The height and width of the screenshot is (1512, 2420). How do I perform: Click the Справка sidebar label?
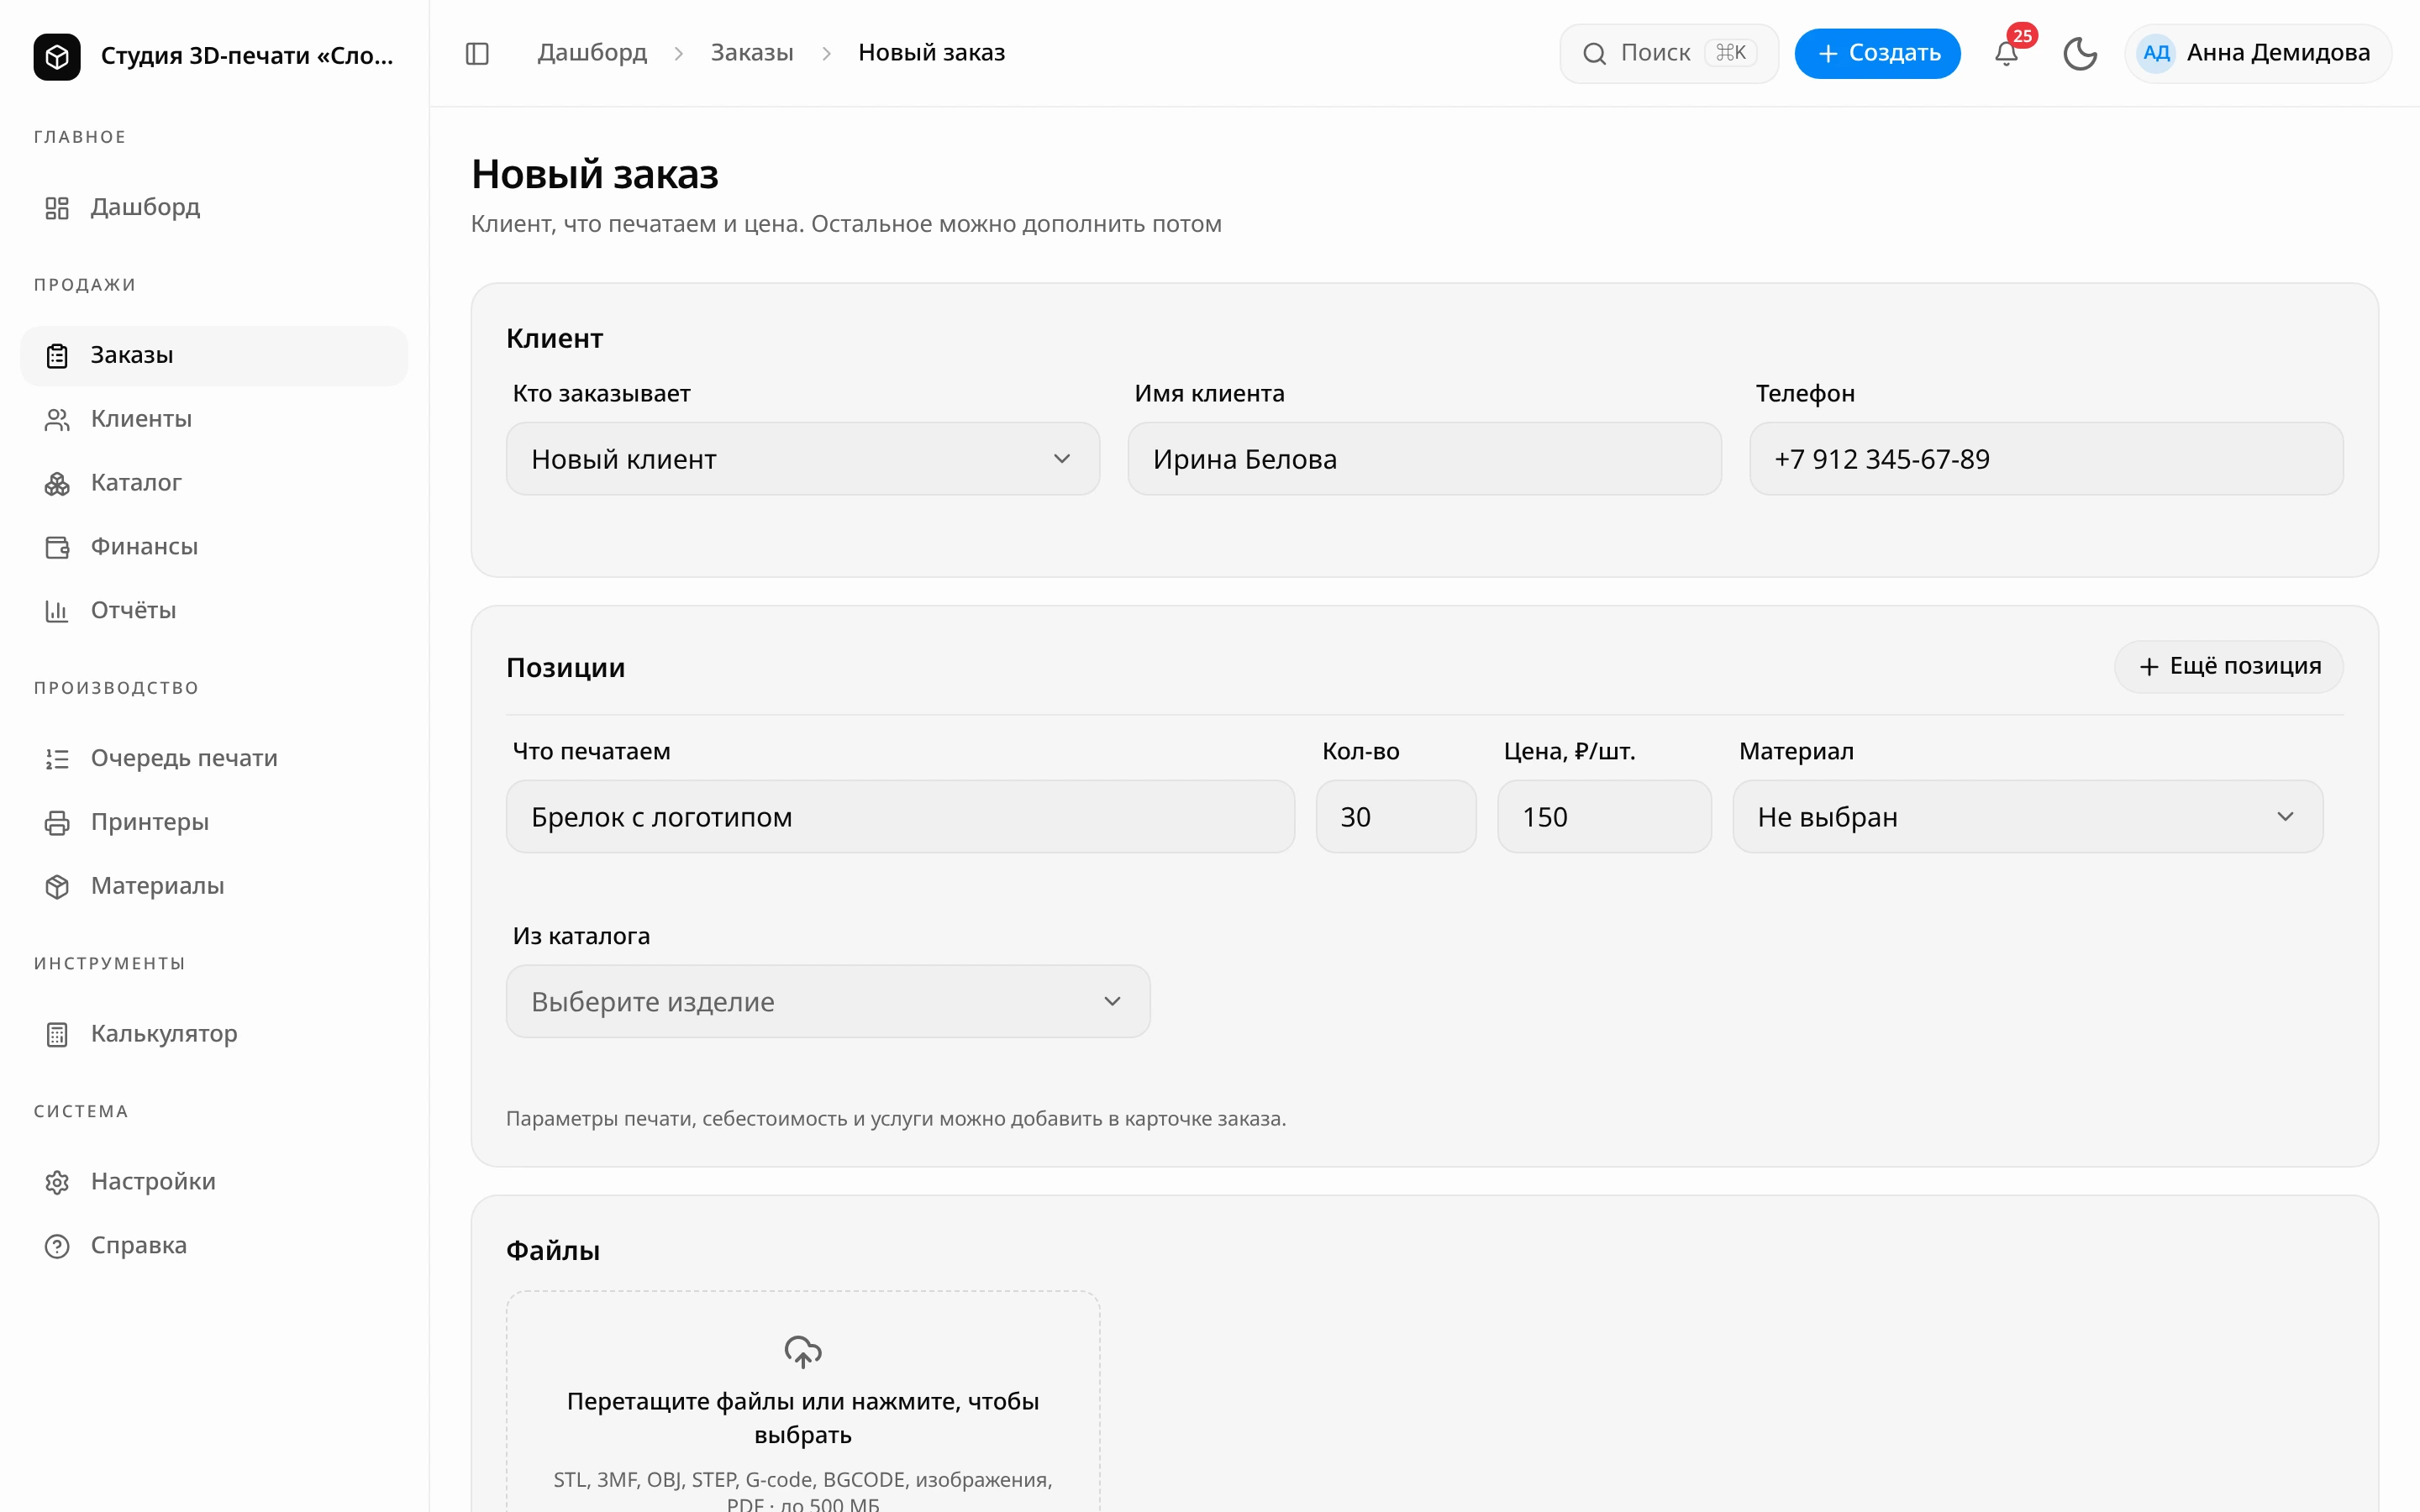tap(138, 1246)
